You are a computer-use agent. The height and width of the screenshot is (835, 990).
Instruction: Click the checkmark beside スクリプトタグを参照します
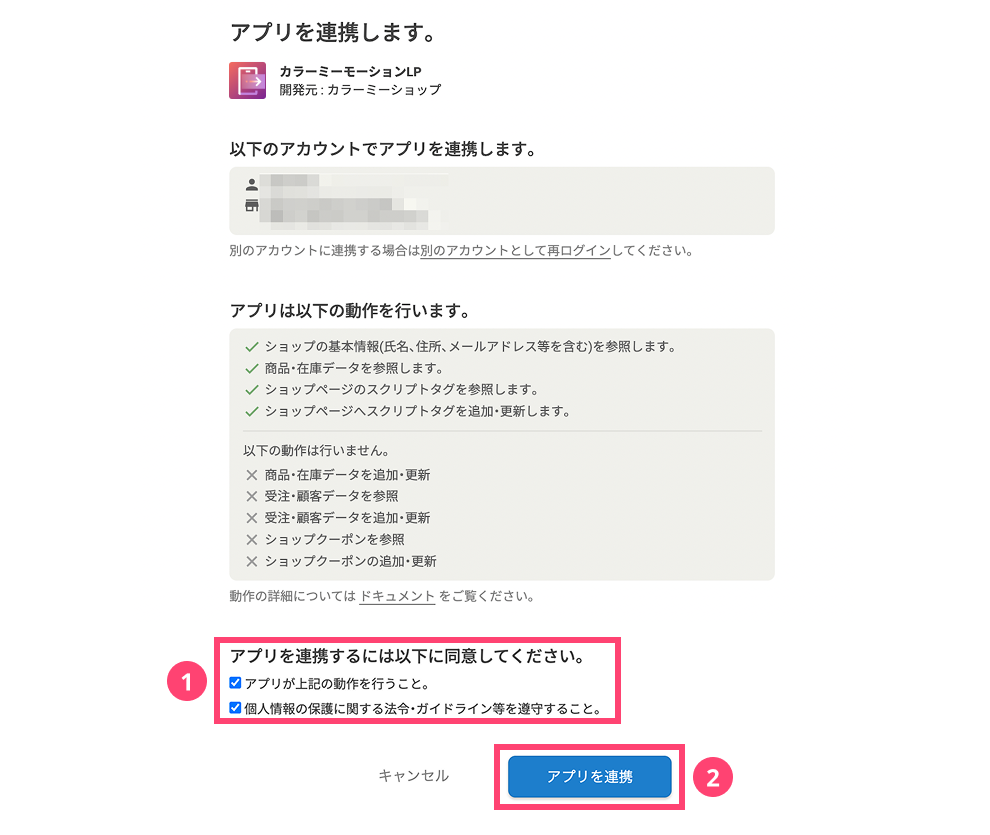pyautogui.click(x=252, y=389)
